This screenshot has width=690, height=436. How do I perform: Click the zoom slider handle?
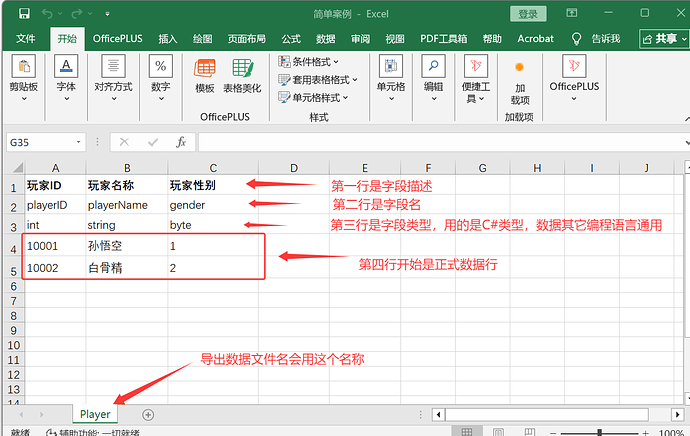600,432
